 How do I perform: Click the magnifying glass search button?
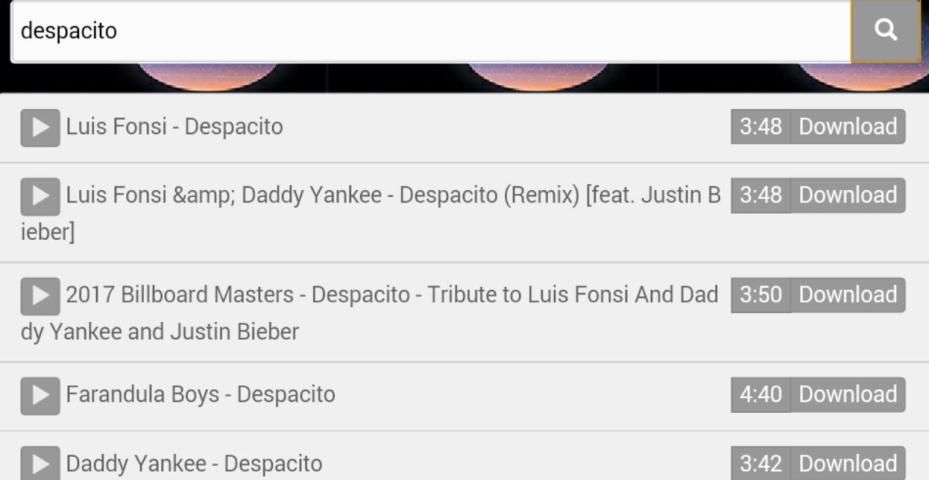coord(886,30)
